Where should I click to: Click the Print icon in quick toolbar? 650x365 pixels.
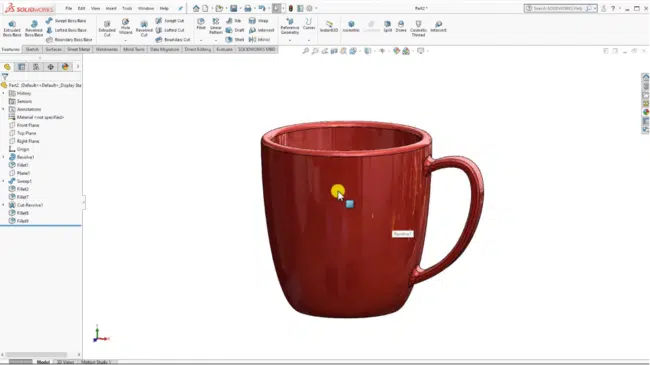248,8
